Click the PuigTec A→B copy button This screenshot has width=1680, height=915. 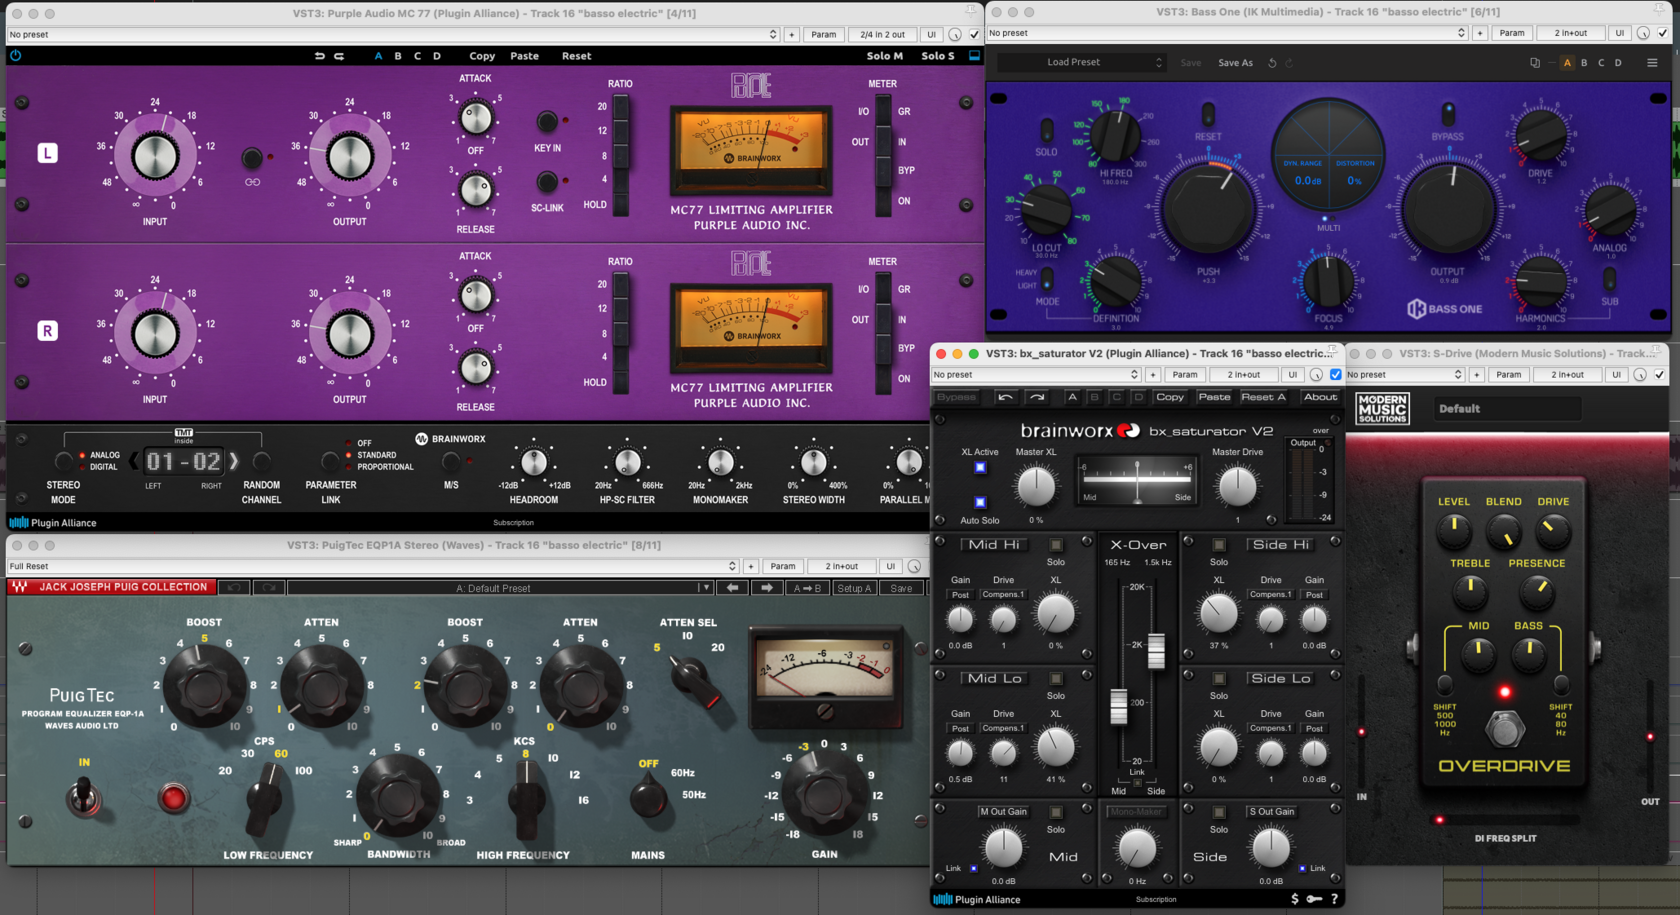(x=808, y=588)
